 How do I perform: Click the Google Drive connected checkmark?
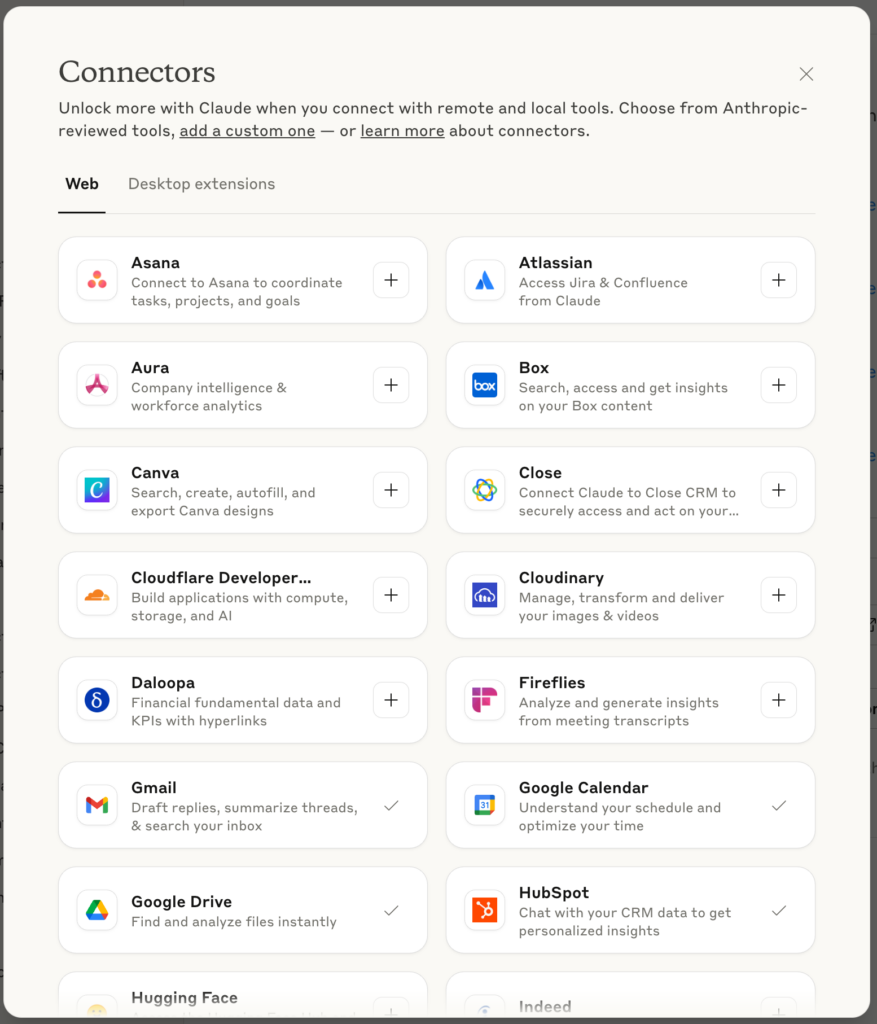391,910
